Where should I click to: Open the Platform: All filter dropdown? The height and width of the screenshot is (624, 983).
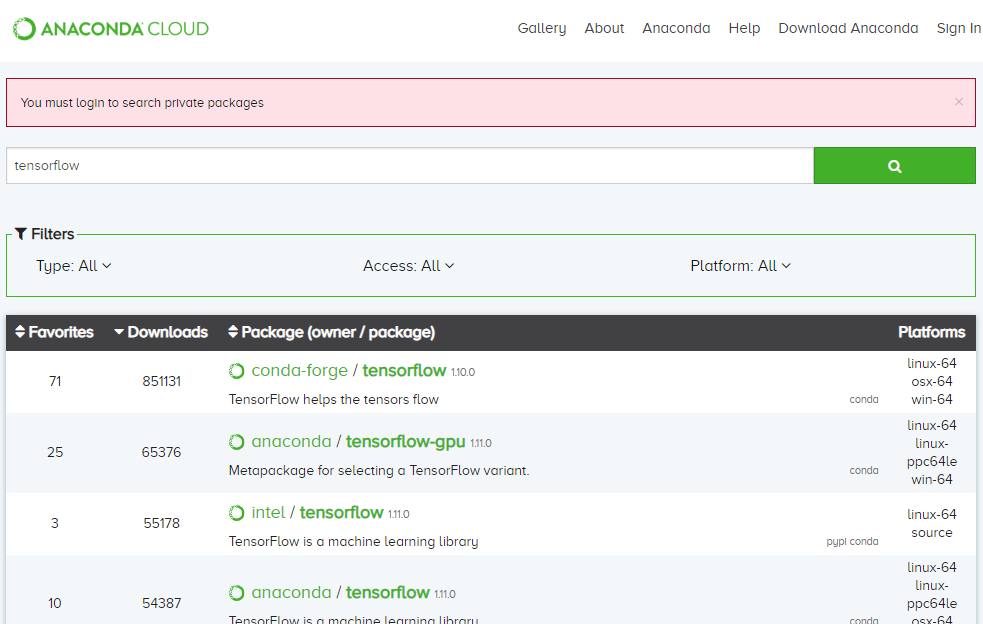coord(740,266)
